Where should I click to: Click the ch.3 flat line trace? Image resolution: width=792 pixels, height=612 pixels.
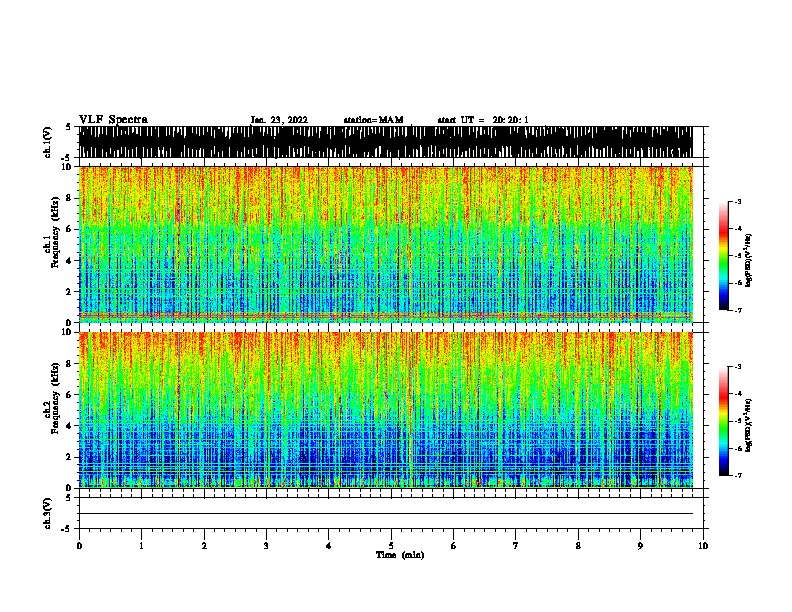point(386,514)
